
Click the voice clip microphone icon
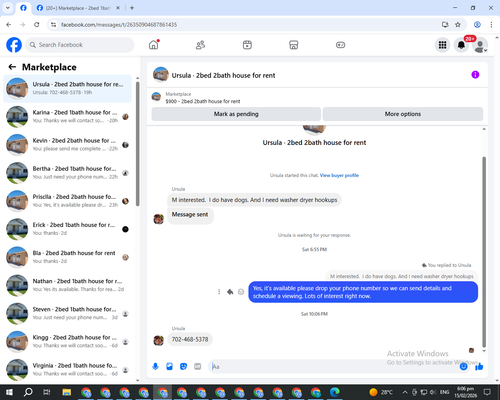pos(155,367)
